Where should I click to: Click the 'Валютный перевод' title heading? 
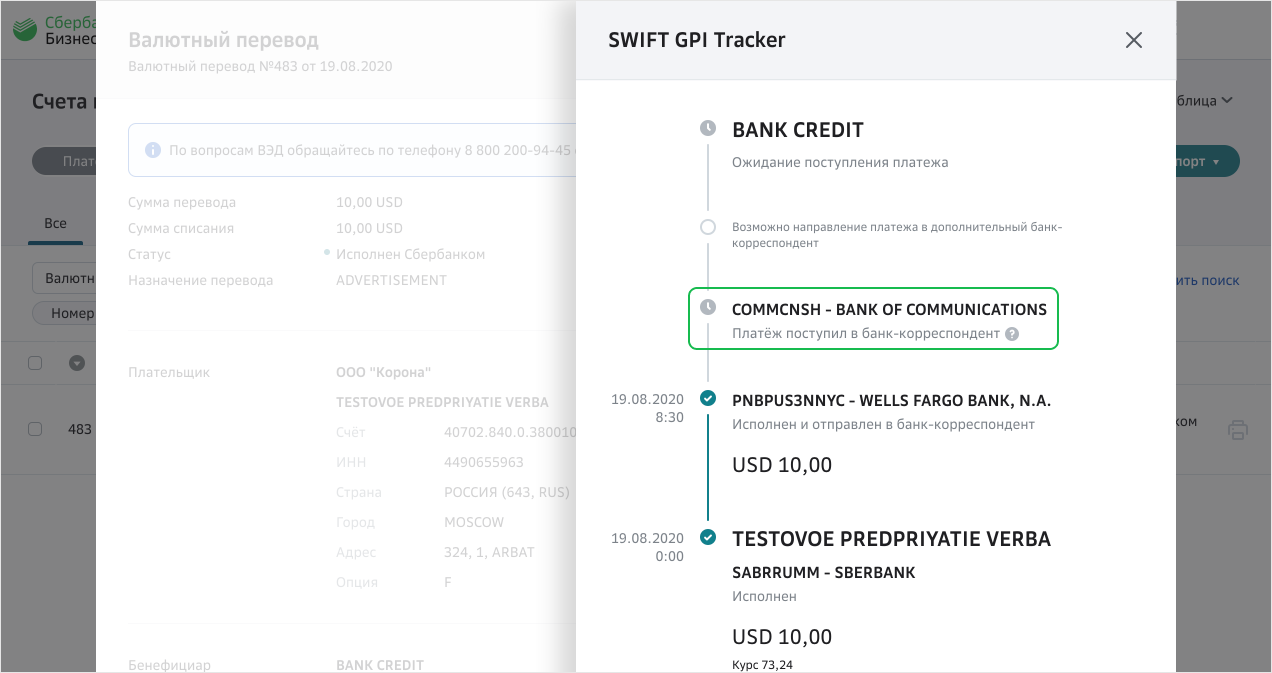[x=223, y=41]
